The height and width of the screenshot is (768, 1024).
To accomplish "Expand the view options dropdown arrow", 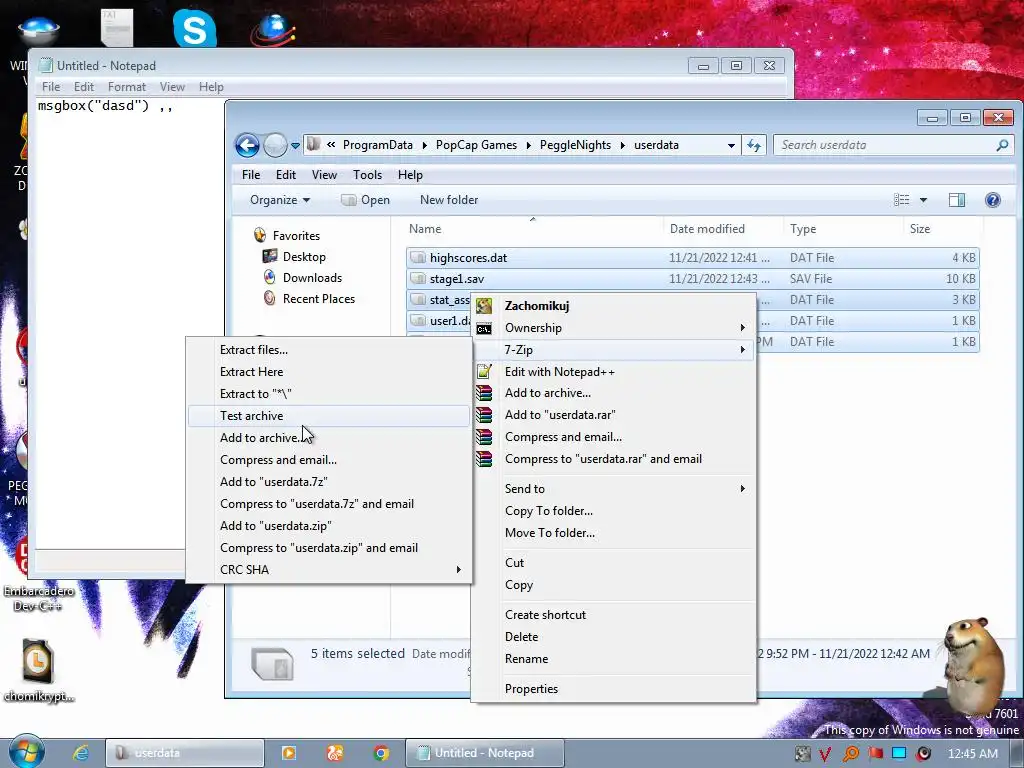I will pyautogui.click(x=923, y=200).
